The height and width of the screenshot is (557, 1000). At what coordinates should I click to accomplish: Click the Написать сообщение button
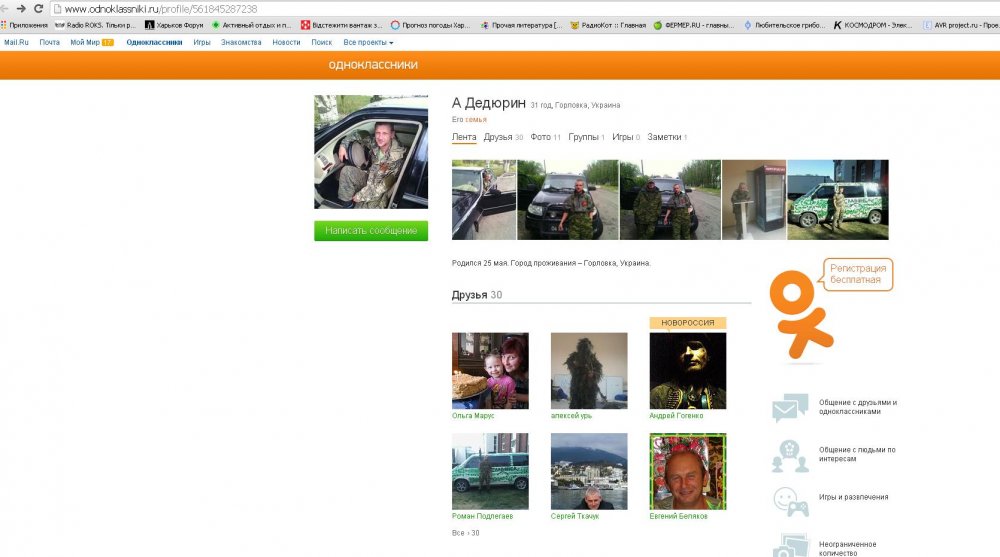(x=371, y=230)
